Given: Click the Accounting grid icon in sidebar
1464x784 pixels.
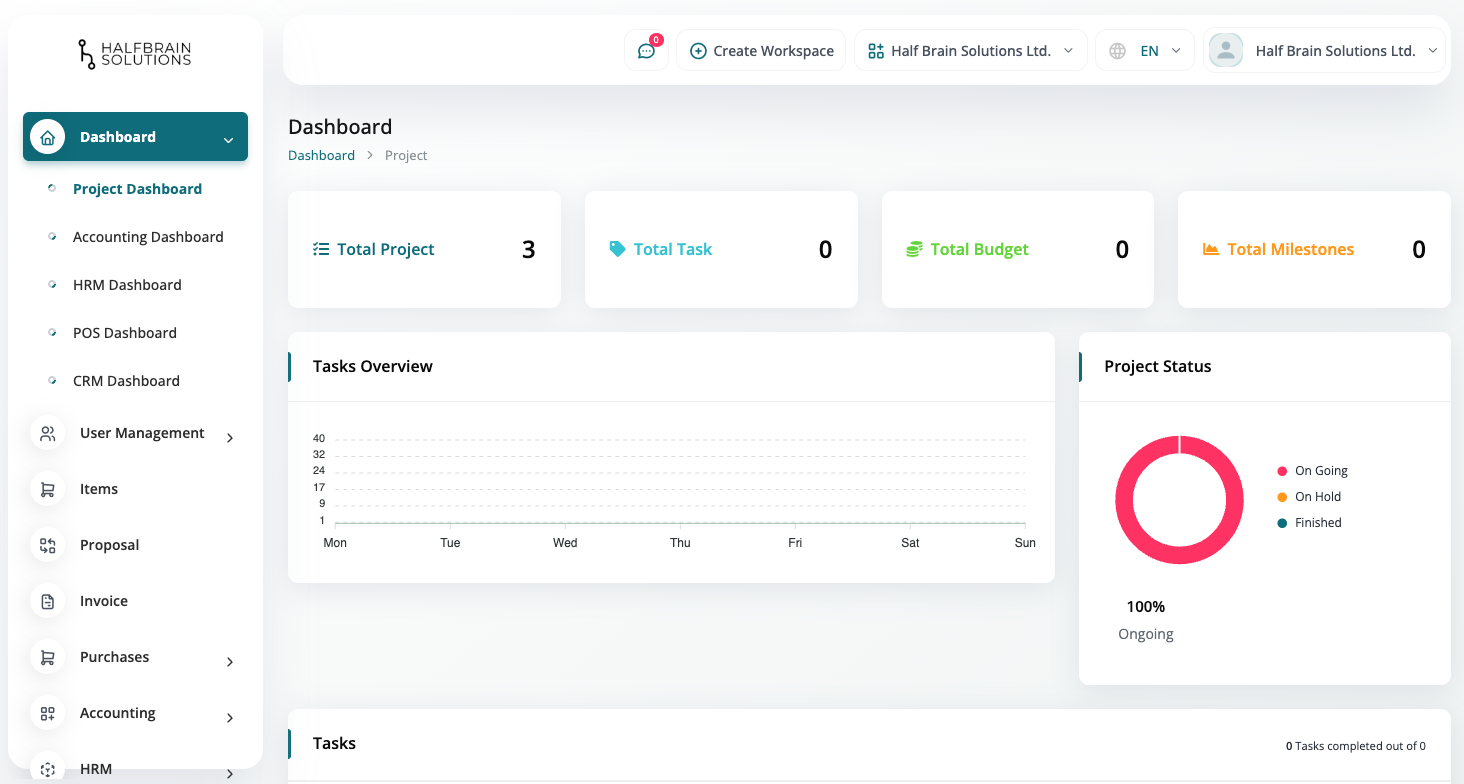Looking at the screenshot, I should [x=47, y=713].
